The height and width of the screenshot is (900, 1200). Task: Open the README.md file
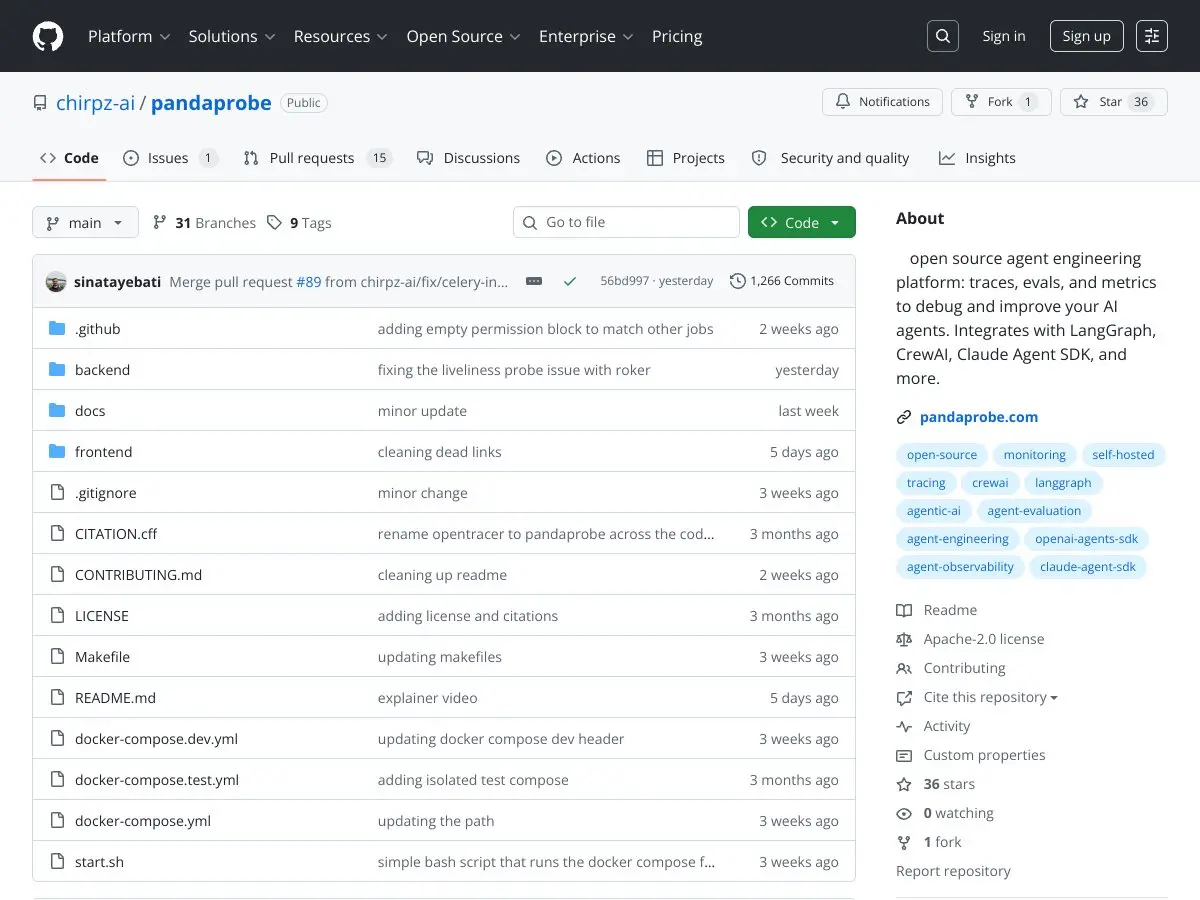[x=115, y=698]
